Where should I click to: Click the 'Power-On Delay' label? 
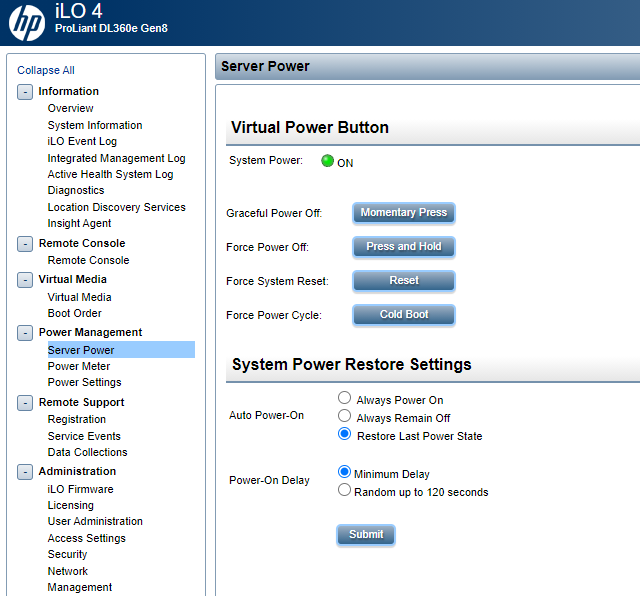269,480
